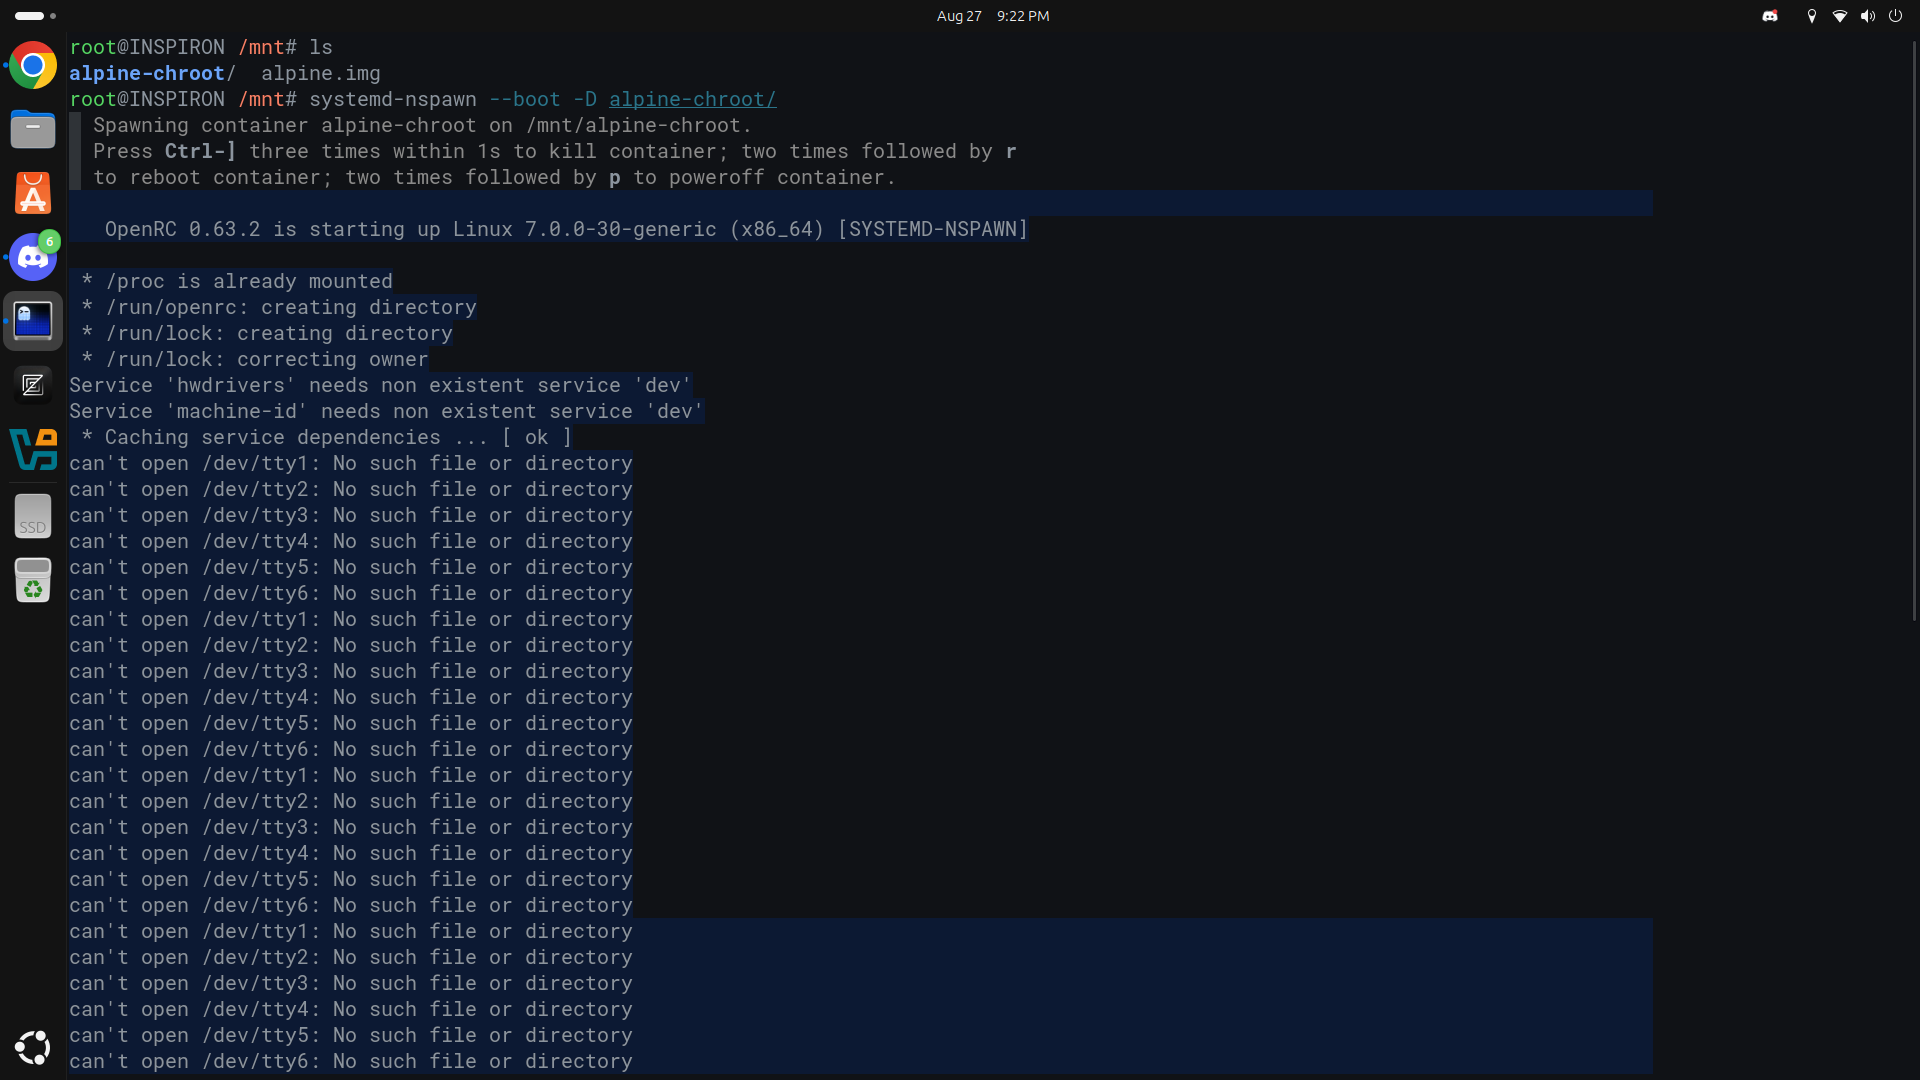Open Activities workspace indicator pill
The height and width of the screenshot is (1080, 1920).
35,16
